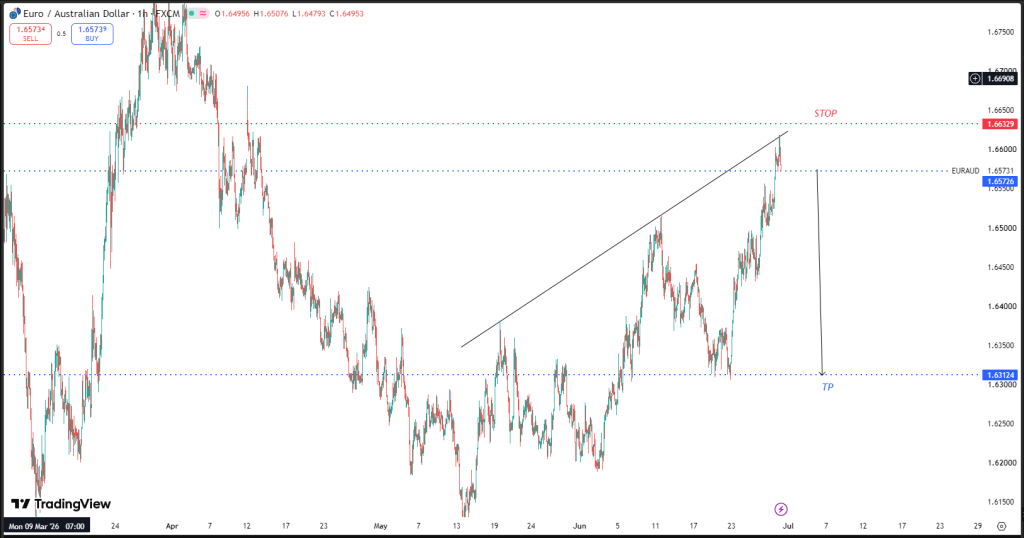The width and height of the screenshot is (1024, 538).
Task: Click the 1.64500 price scale label
Action: [1001, 267]
